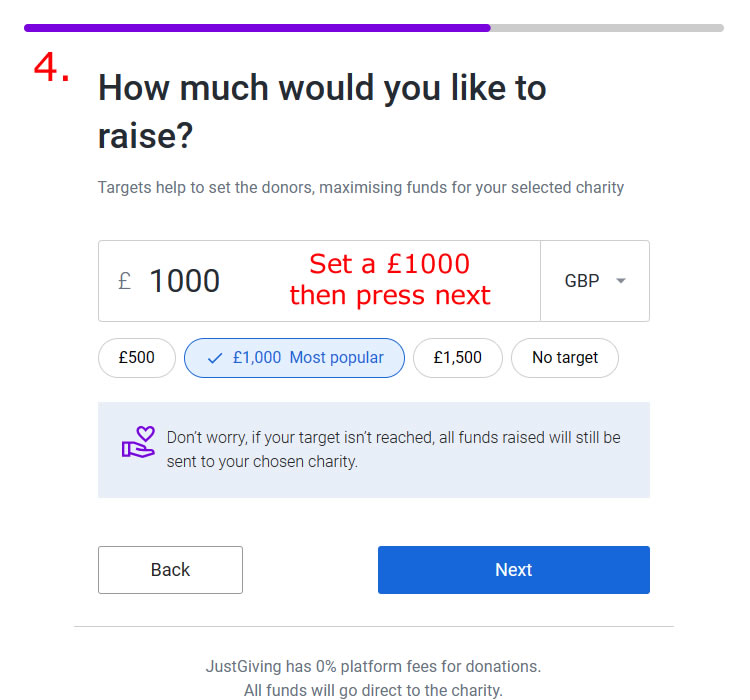Screen dimensions: 750x700
Task: Choose the No target option
Action: point(565,358)
